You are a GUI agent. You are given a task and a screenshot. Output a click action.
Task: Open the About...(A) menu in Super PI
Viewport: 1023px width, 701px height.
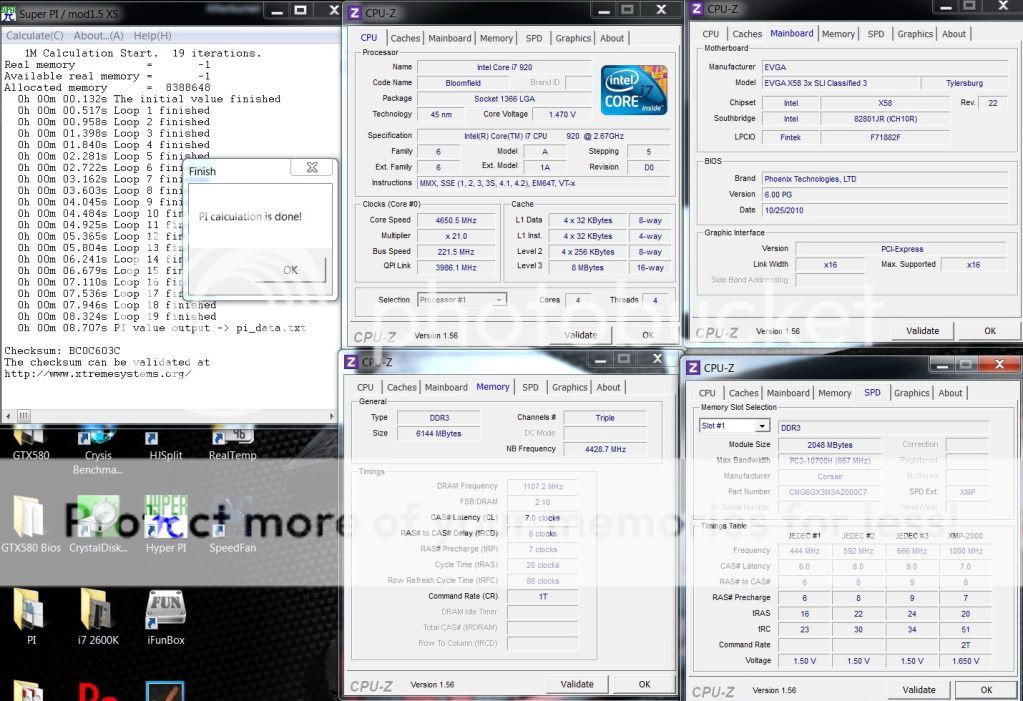click(x=98, y=36)
